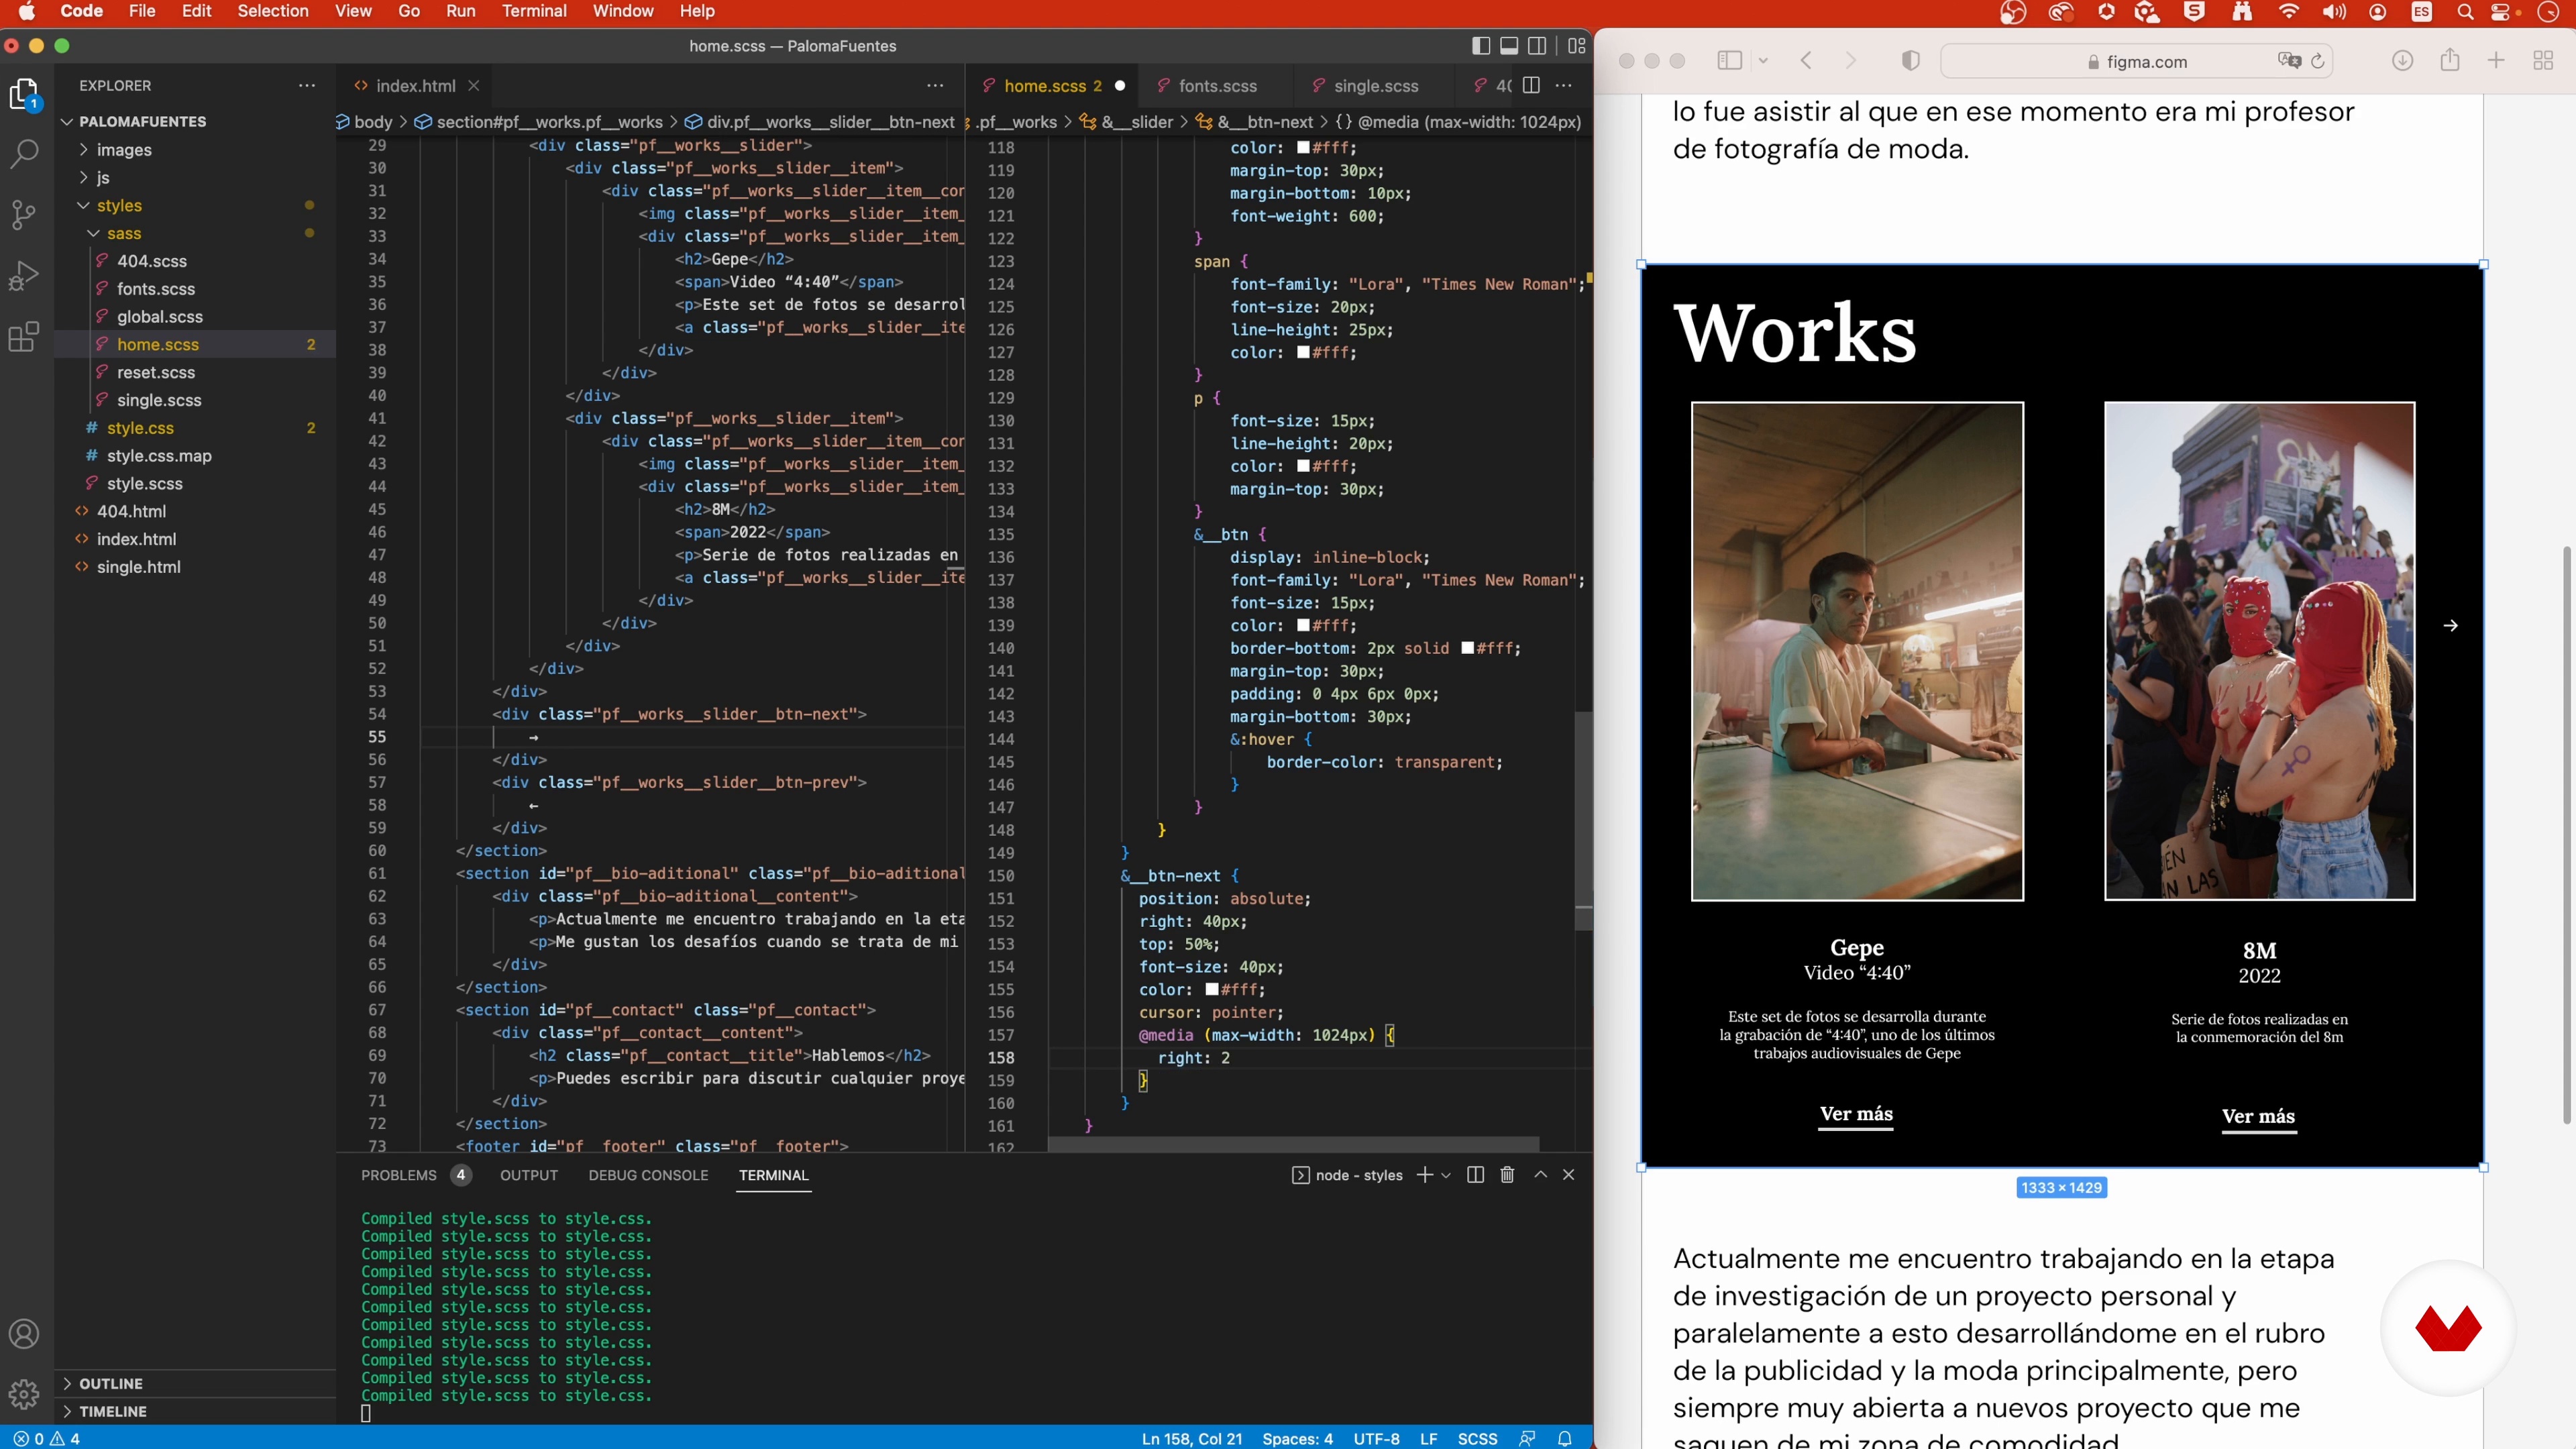Click white color swatch on line 155

1212,990
